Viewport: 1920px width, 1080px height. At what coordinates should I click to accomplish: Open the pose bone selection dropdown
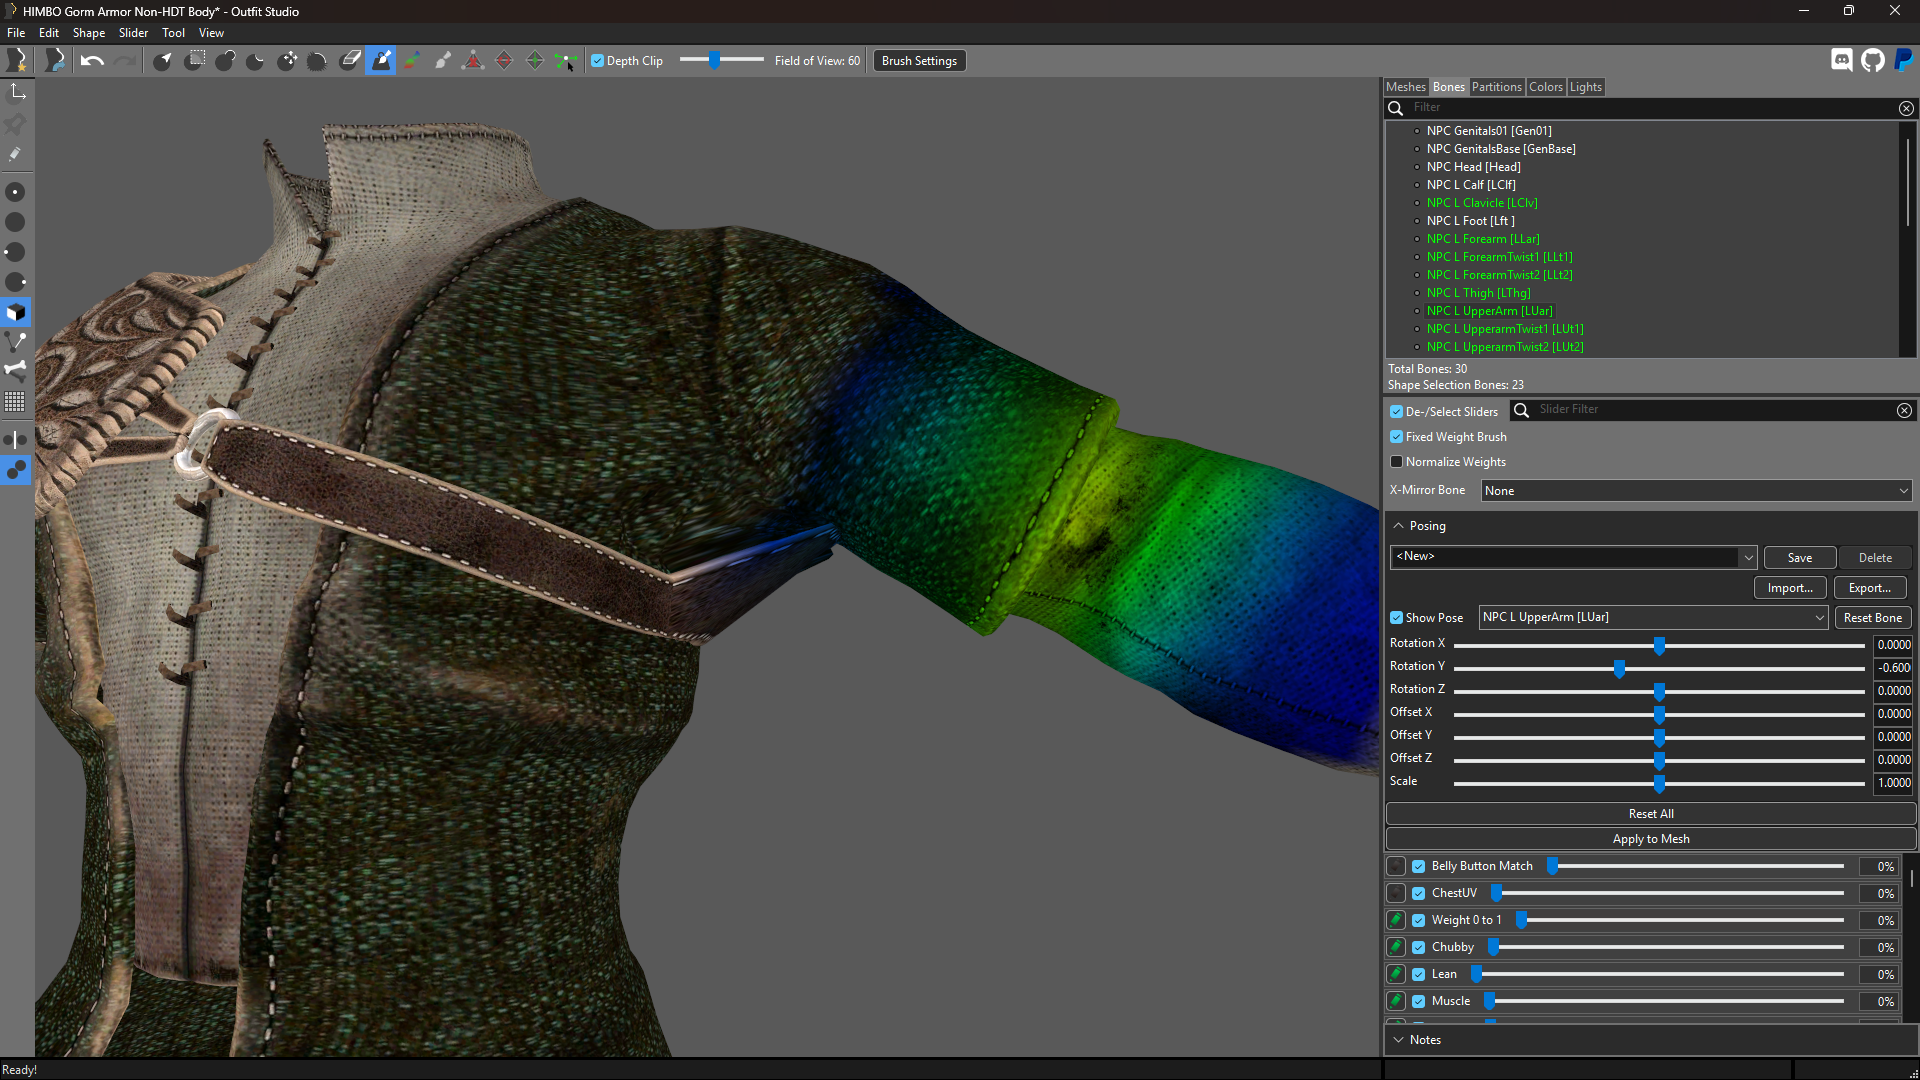coord(1653,618)
